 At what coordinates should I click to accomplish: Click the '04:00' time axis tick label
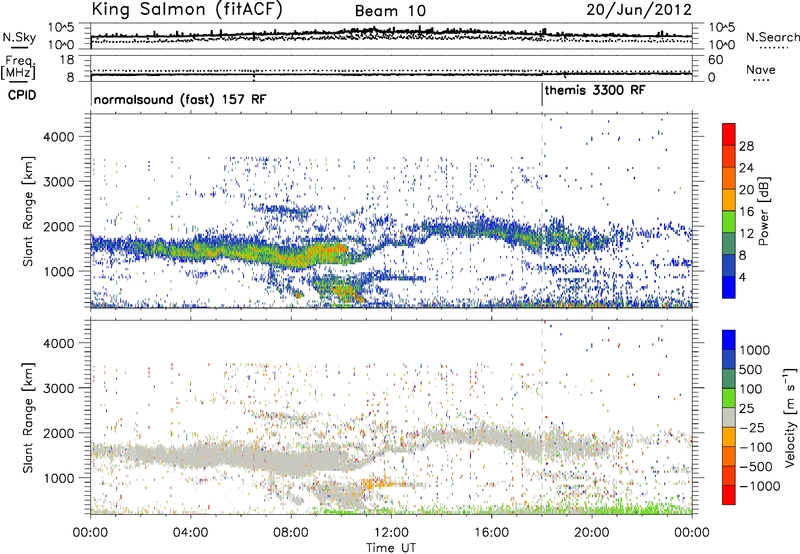coord(191,533)
